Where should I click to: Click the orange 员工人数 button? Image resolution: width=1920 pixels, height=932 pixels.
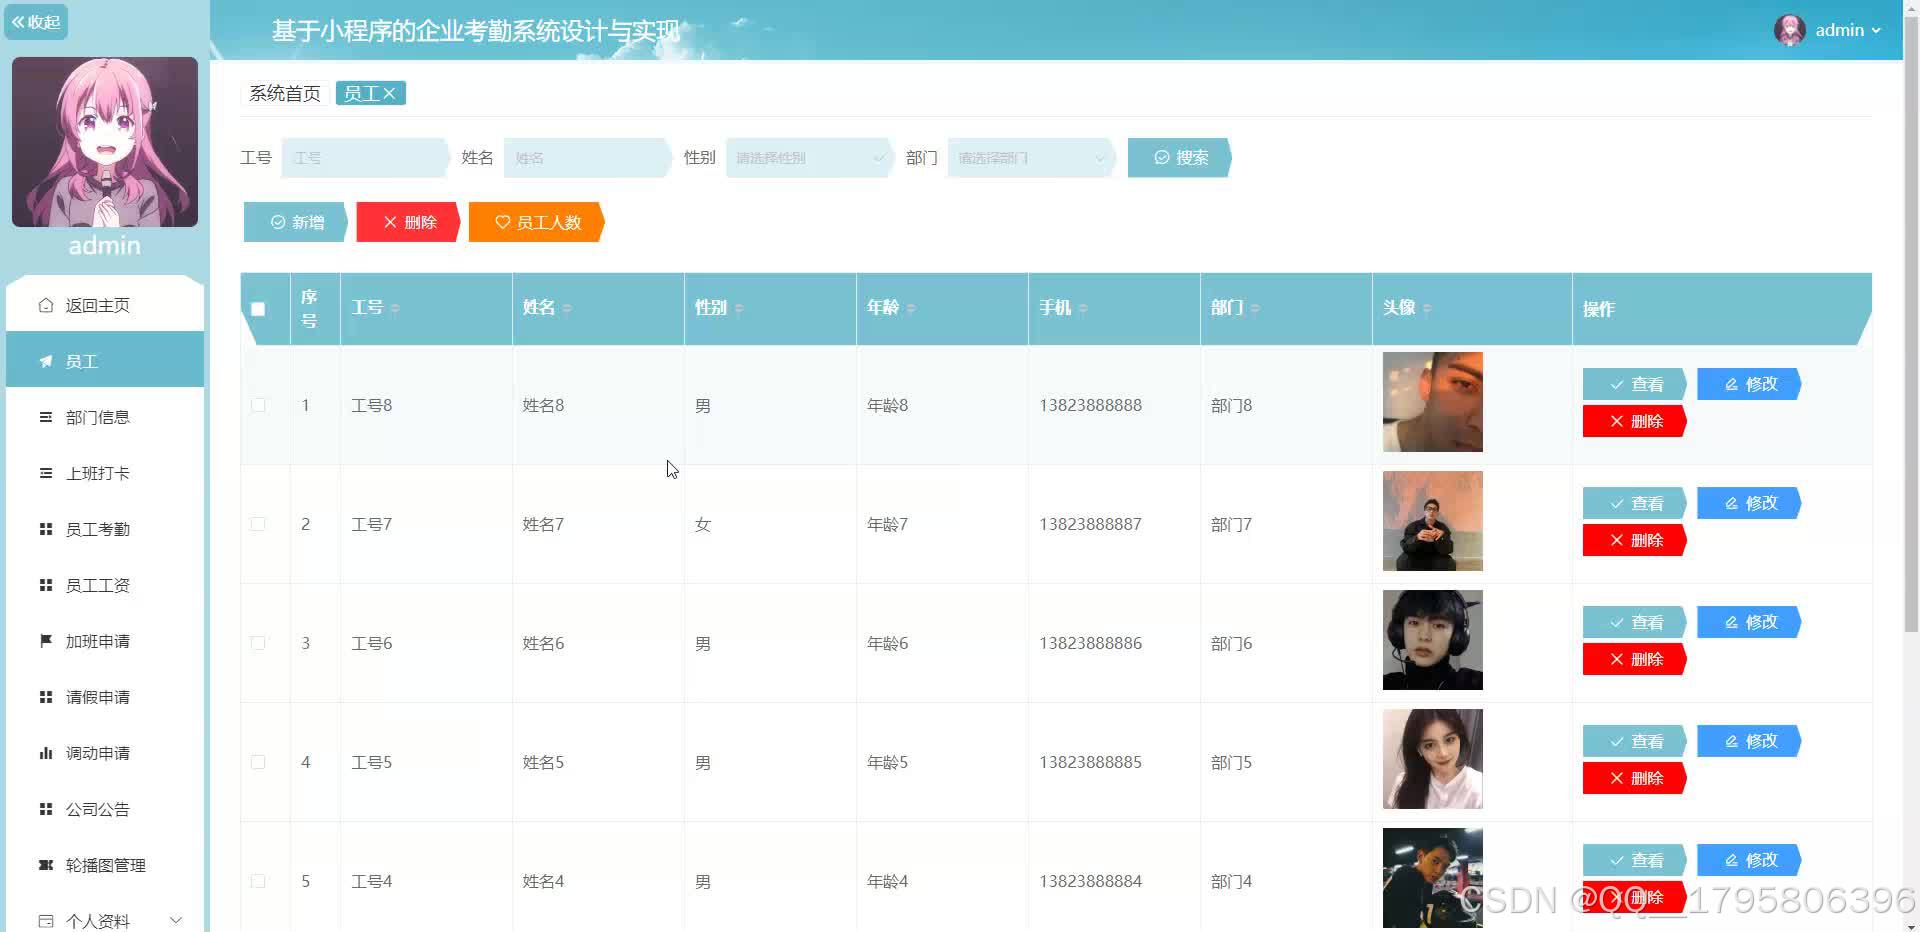(x=537, y=222)
